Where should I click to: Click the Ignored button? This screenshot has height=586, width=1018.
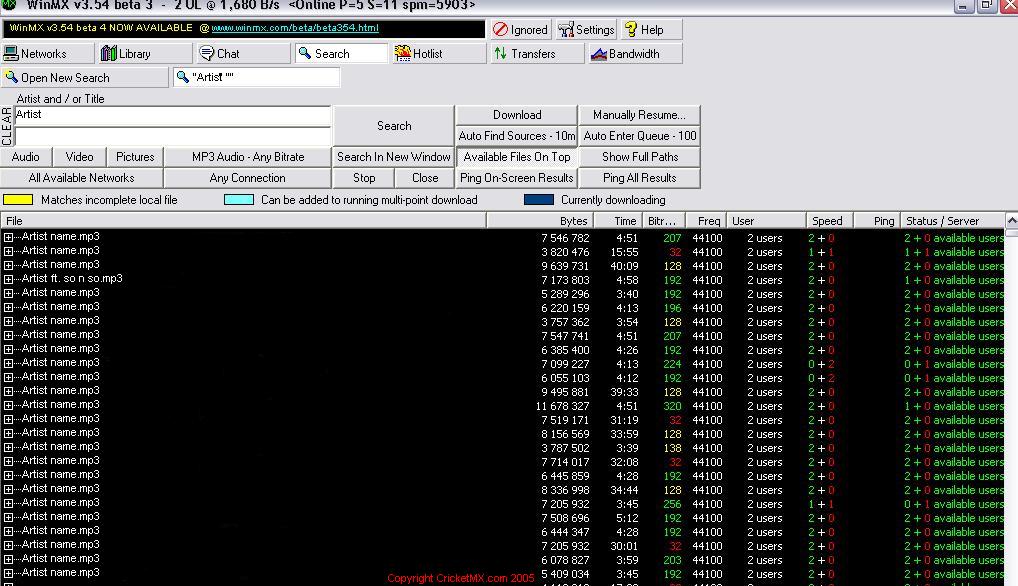[521, 30]
